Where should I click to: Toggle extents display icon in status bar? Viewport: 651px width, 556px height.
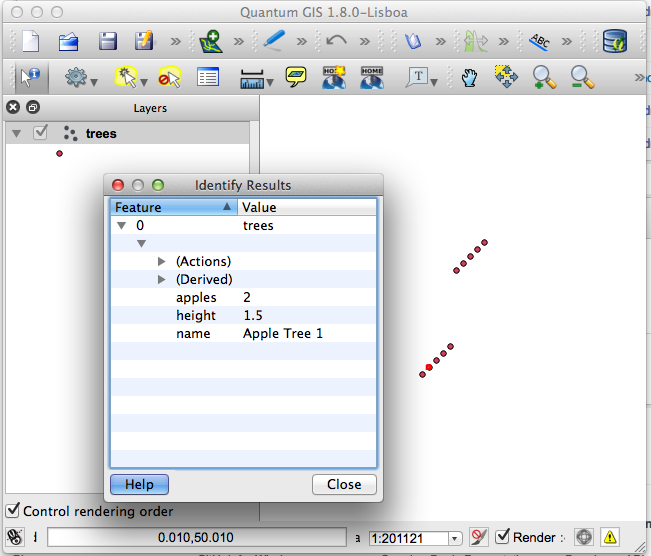click(x=15, y=537)
